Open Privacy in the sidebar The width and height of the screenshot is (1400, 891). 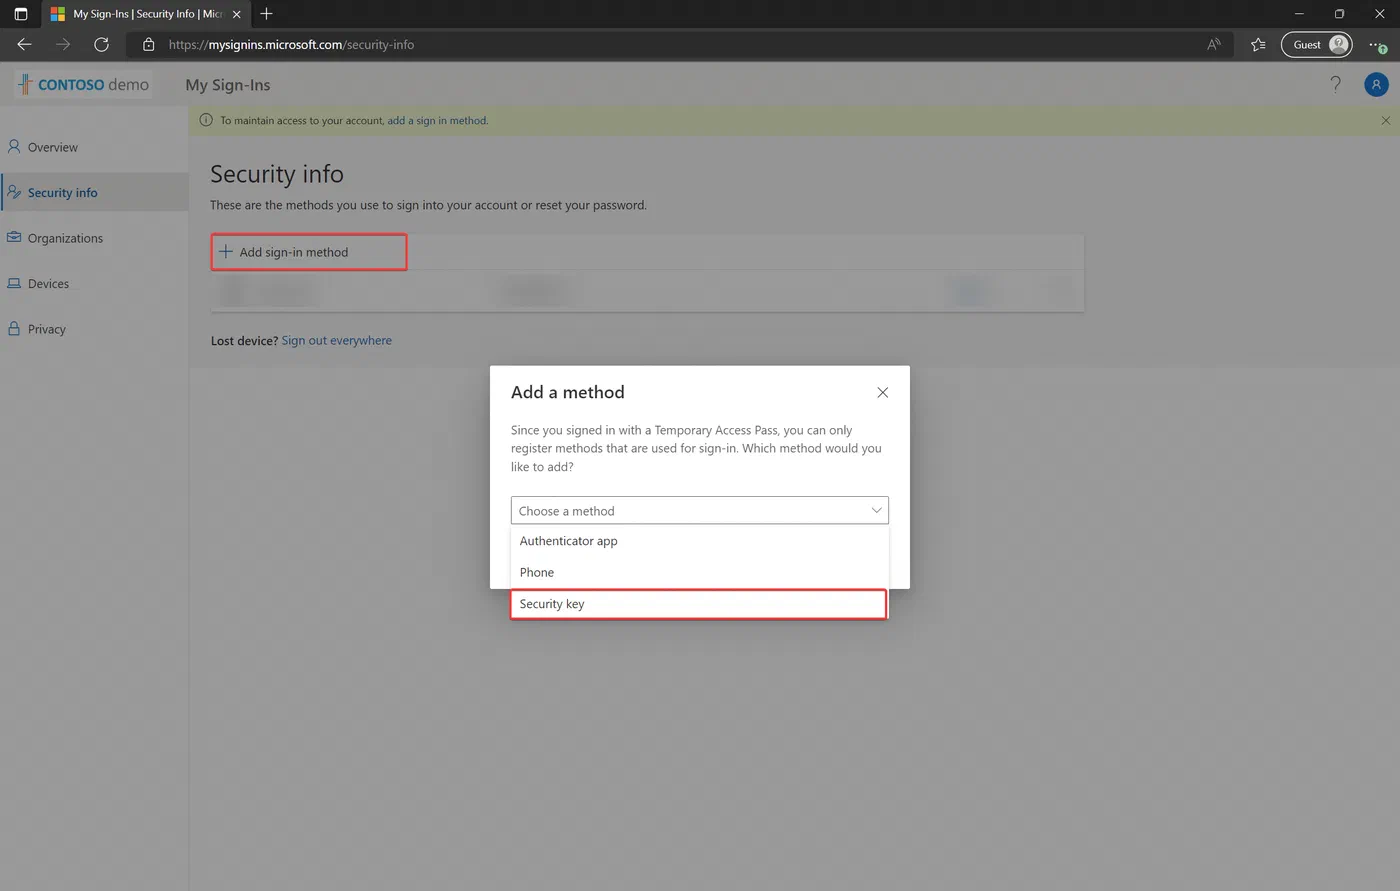pos(94,329)
